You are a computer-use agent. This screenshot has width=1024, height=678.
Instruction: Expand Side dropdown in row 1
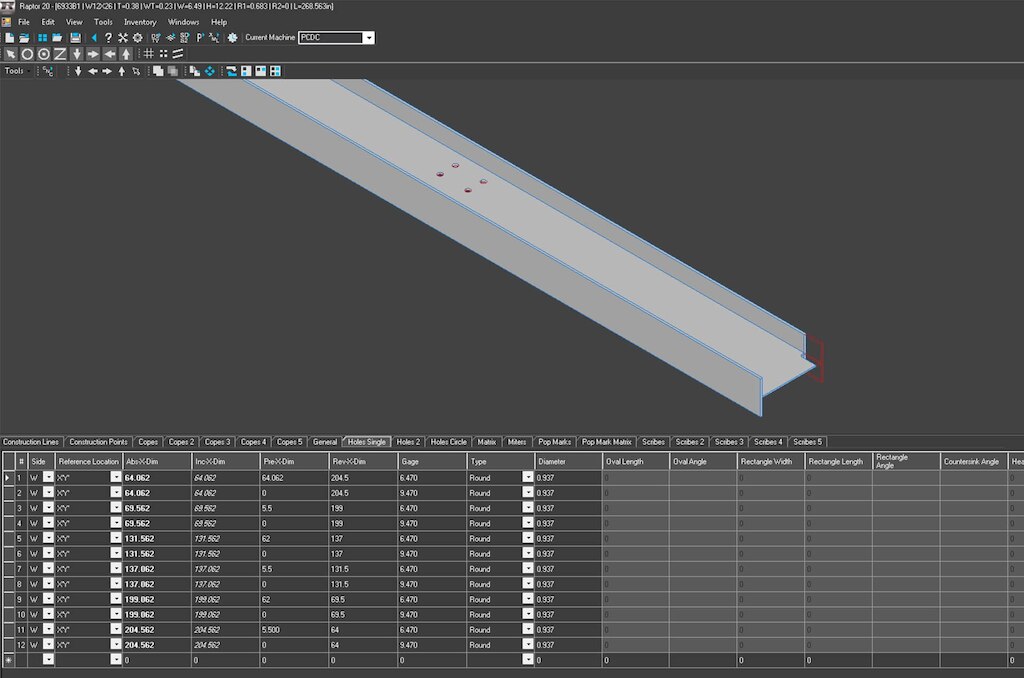48,478
